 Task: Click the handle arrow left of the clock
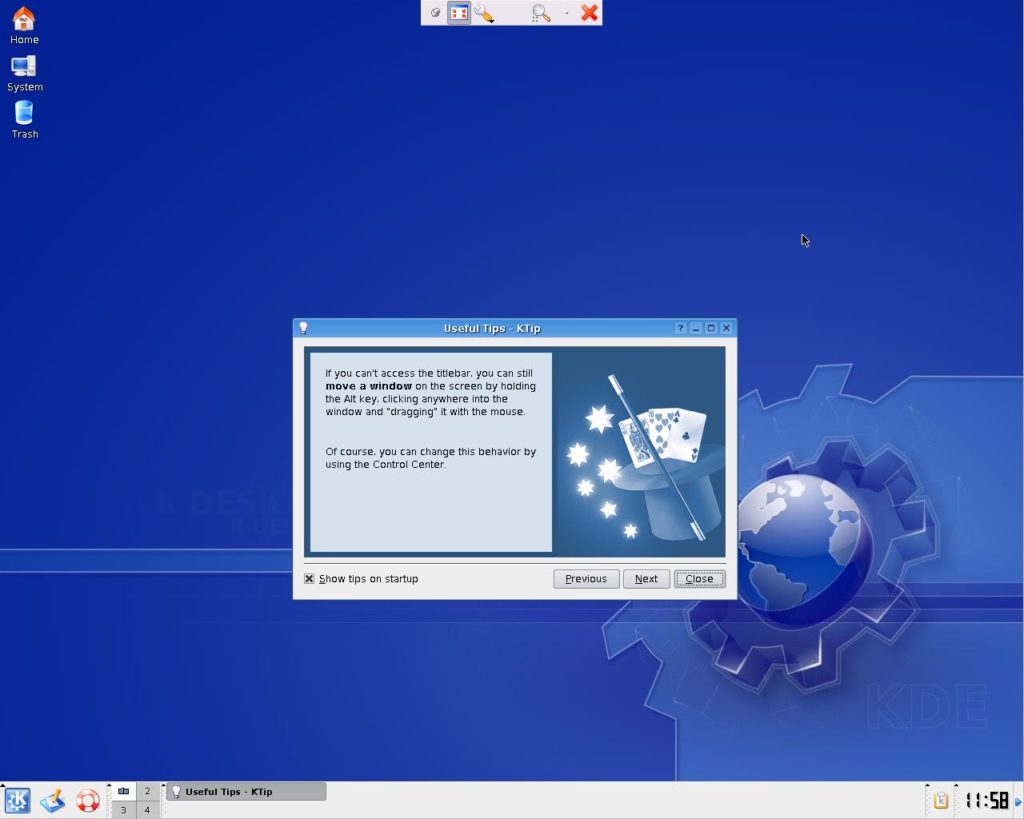(956, 786)
